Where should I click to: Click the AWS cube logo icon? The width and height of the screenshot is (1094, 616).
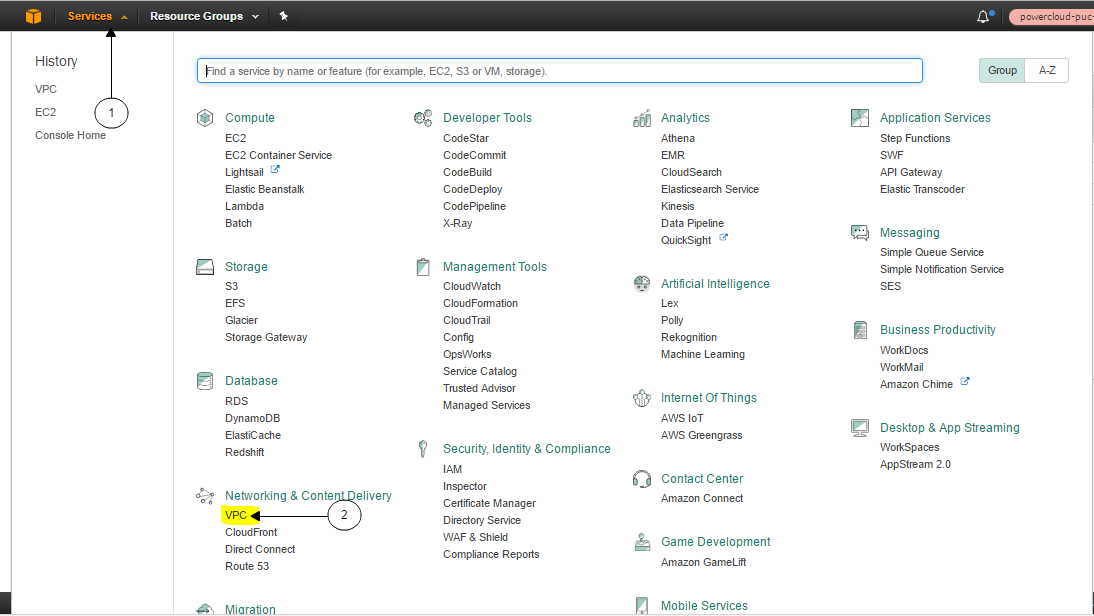[33, 16]
